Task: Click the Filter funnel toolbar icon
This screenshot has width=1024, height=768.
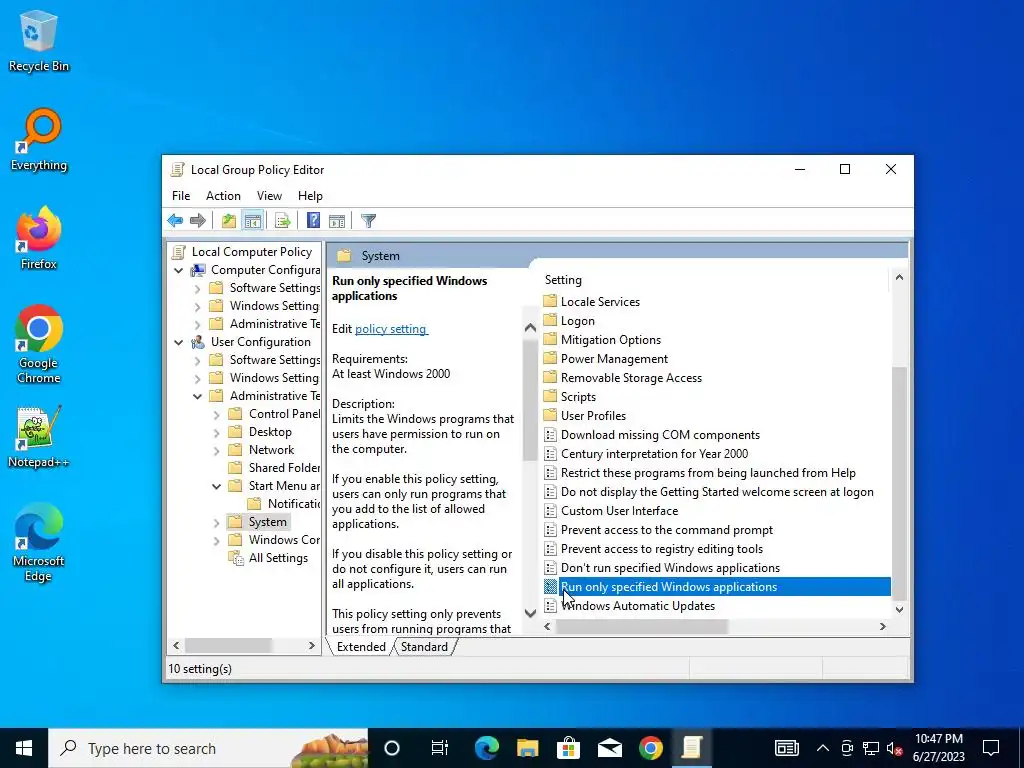Action: (x=368, y=221)
